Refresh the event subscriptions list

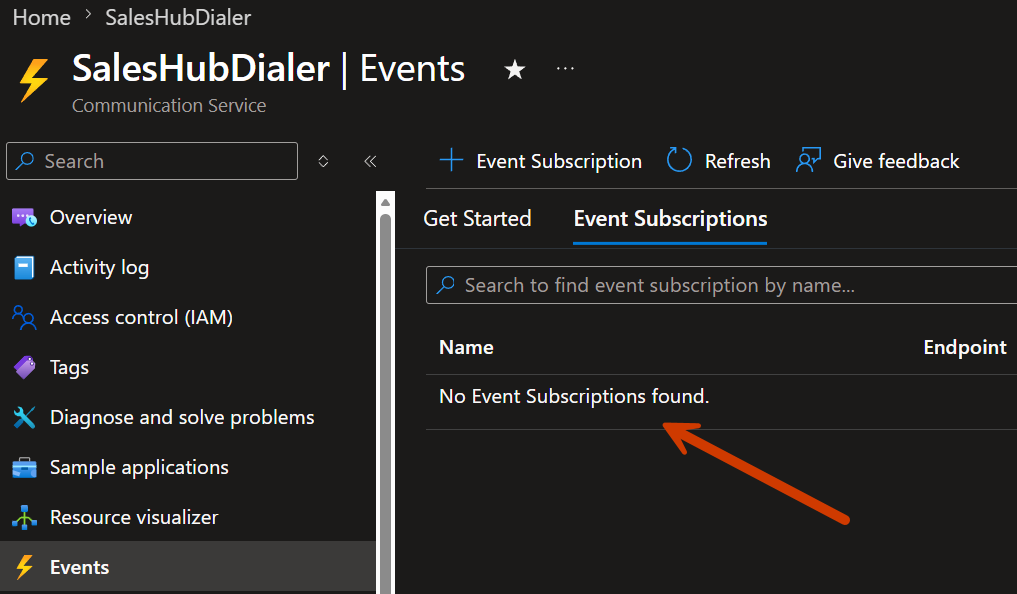(x=719, y=161)
